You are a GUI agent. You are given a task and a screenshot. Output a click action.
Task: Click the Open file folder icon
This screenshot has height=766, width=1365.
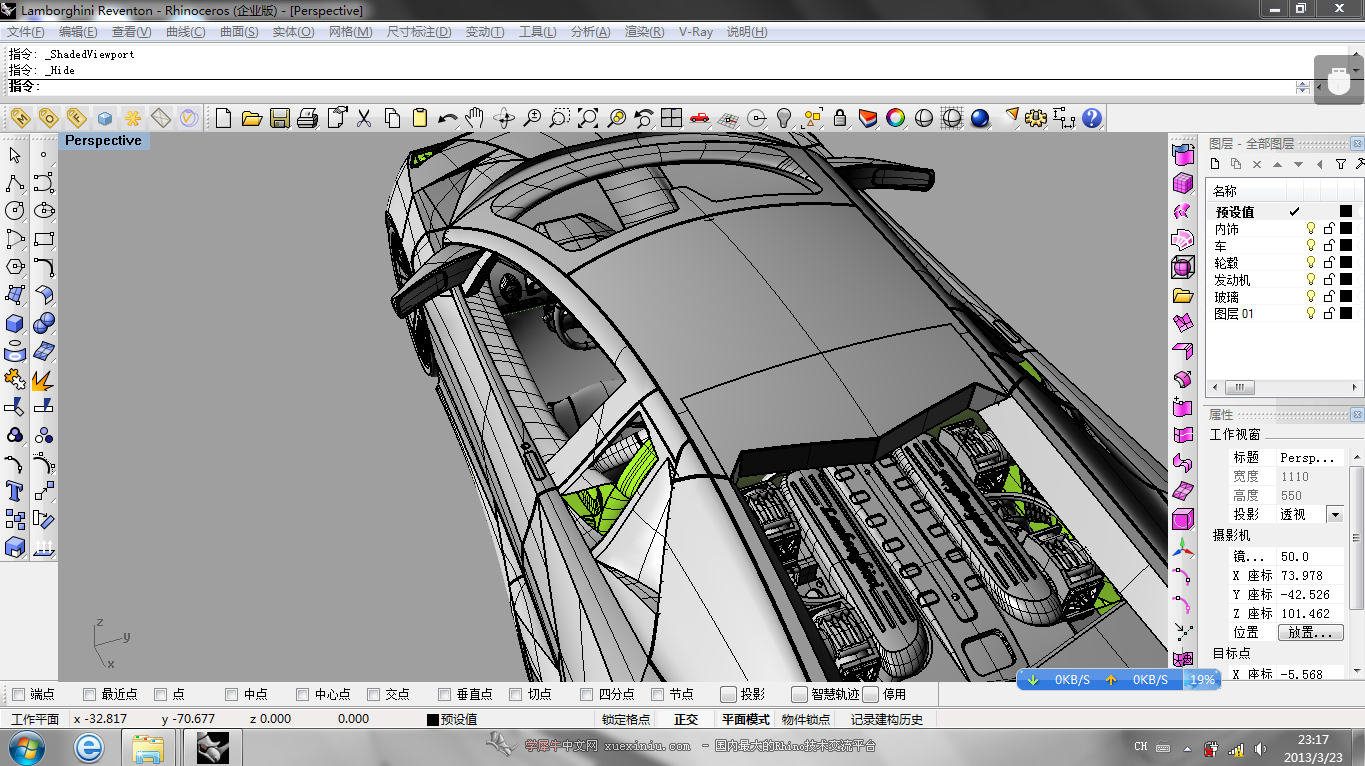(251, 118)
